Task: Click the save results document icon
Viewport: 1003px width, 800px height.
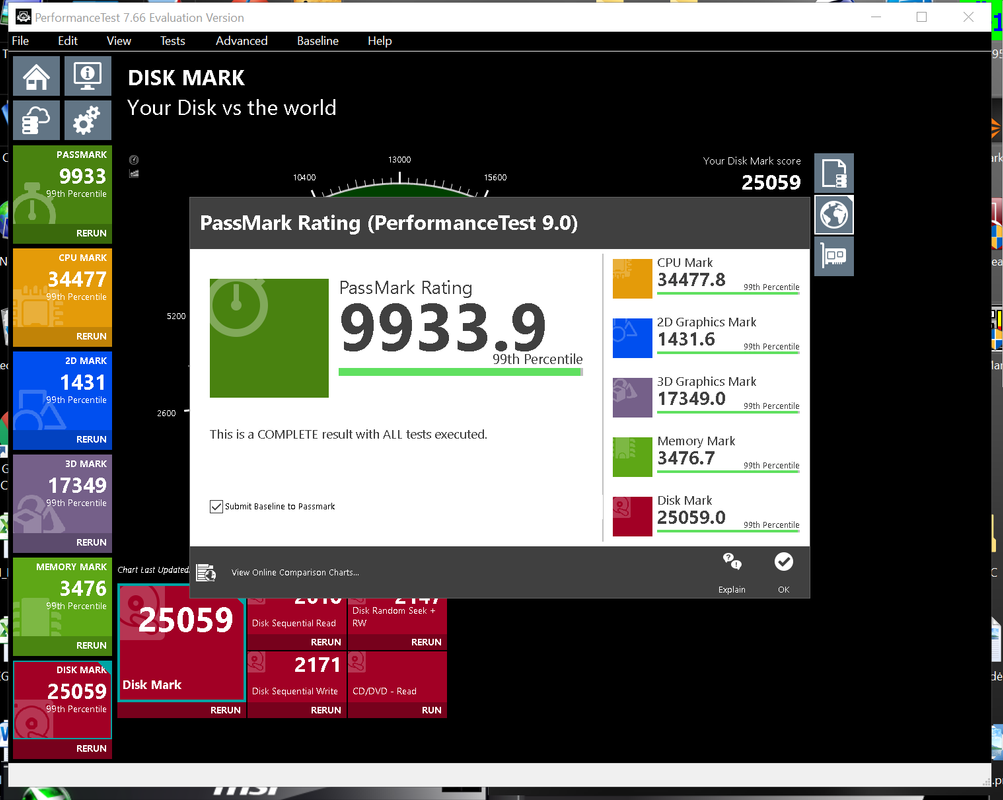Action: [x=834, y=173]
